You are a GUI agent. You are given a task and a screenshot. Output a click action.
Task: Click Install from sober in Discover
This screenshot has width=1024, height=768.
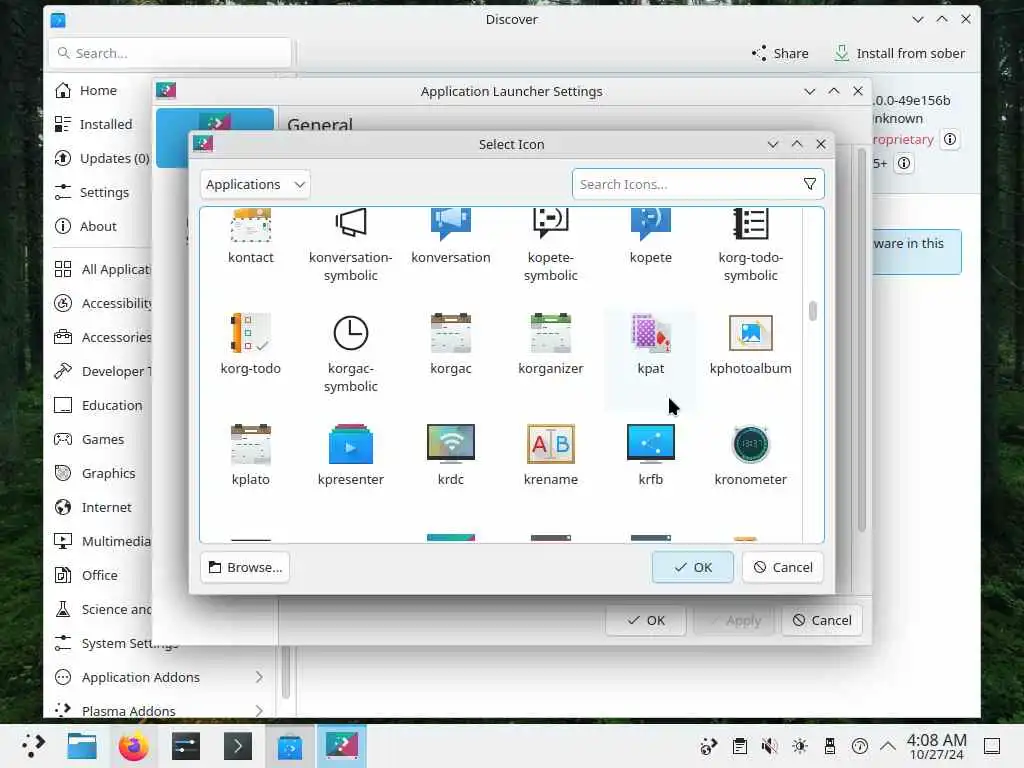click(x=899, y=53)
